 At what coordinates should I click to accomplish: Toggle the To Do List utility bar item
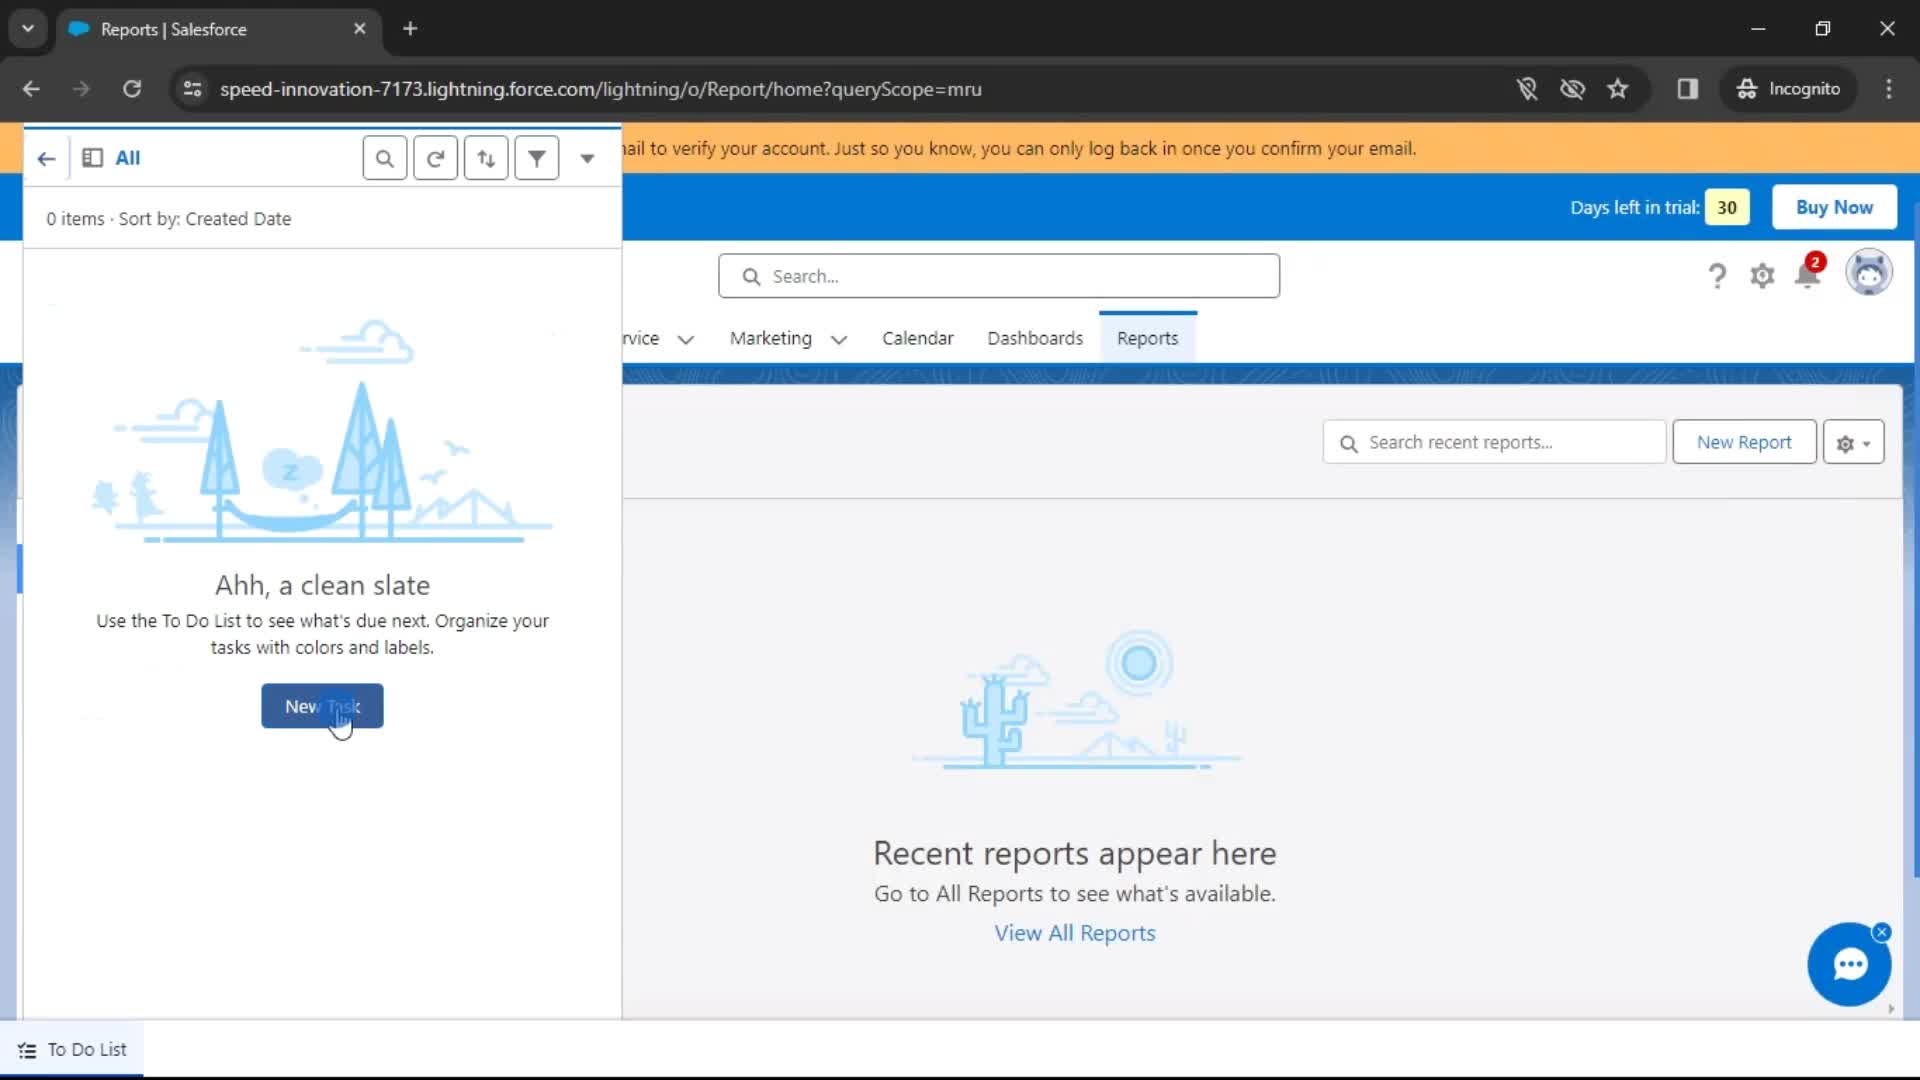[72, 1050]
